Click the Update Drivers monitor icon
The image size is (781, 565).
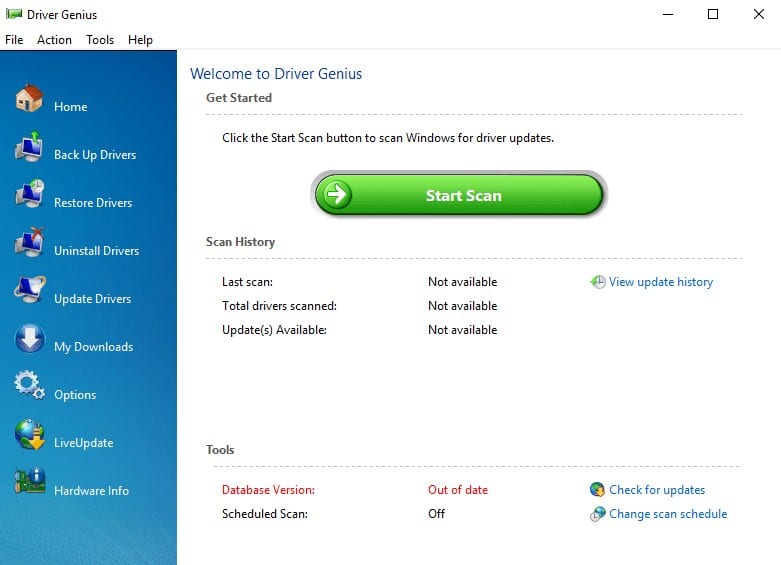click(29, 290)
